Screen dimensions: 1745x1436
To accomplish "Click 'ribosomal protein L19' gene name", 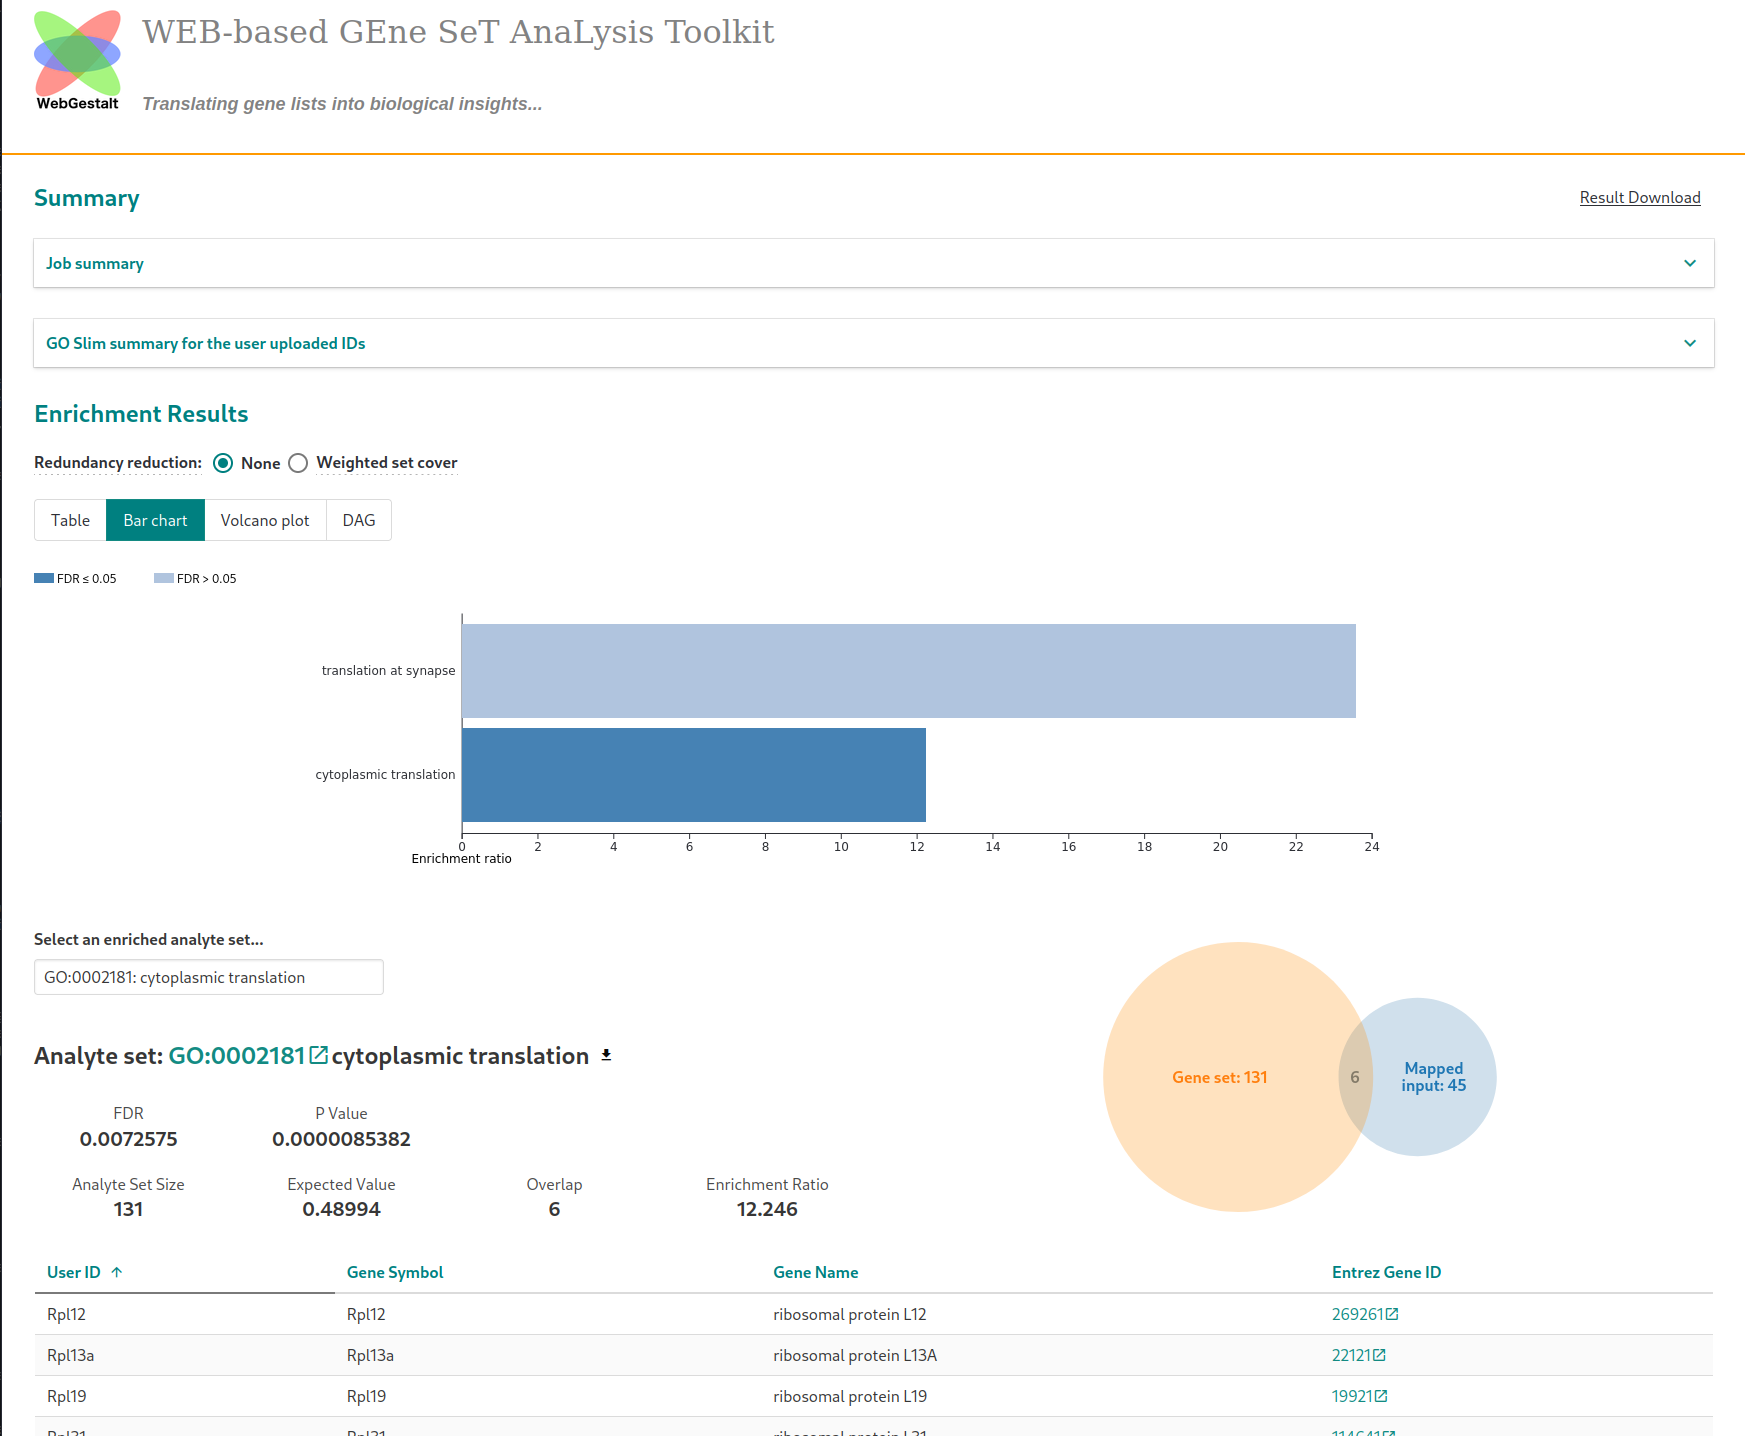I will pos(850,1396).
